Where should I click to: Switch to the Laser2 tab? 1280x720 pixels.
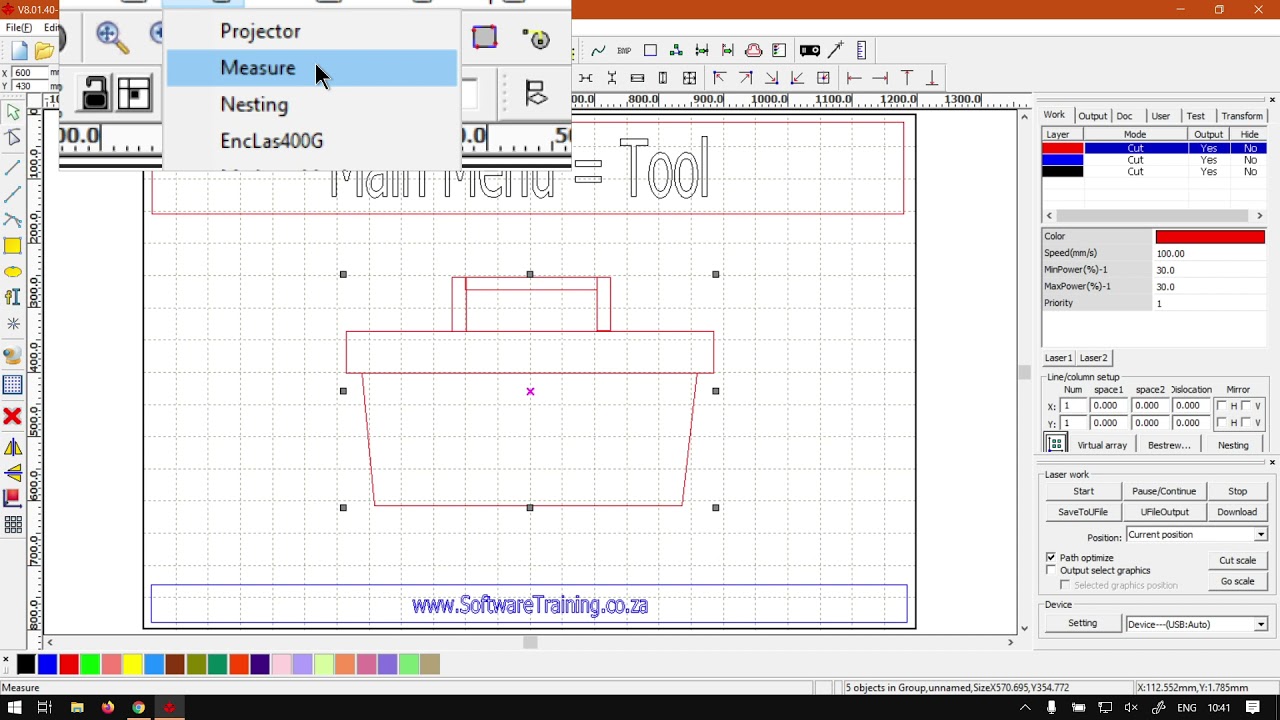coord(1093,358)
